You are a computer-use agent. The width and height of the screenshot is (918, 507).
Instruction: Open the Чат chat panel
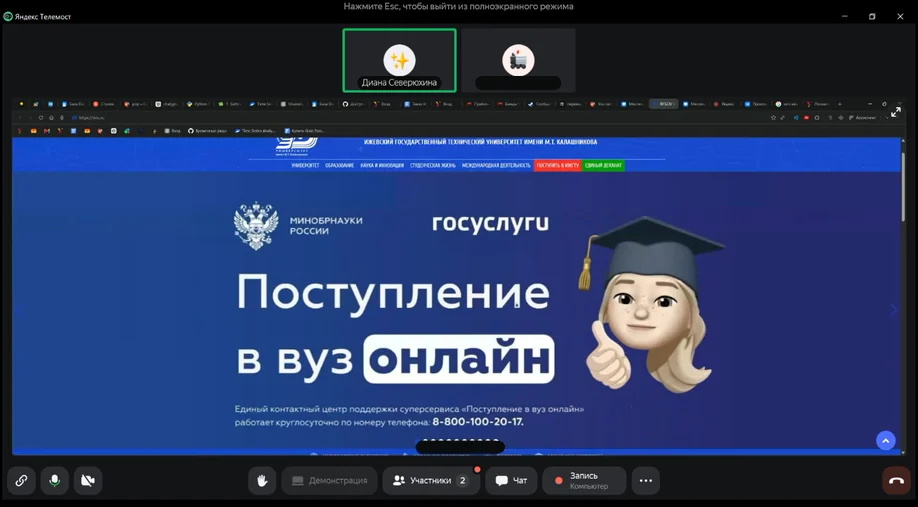pos(511,481)
